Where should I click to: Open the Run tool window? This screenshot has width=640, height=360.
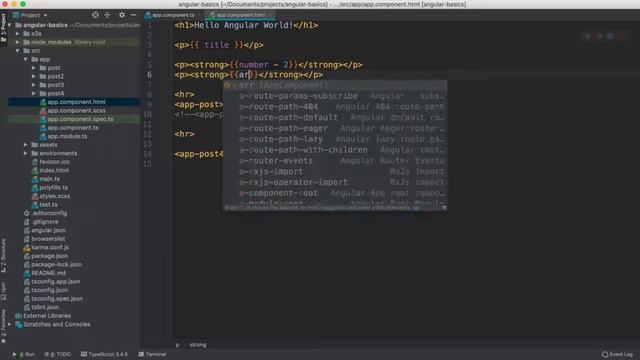tap(24, 355)
